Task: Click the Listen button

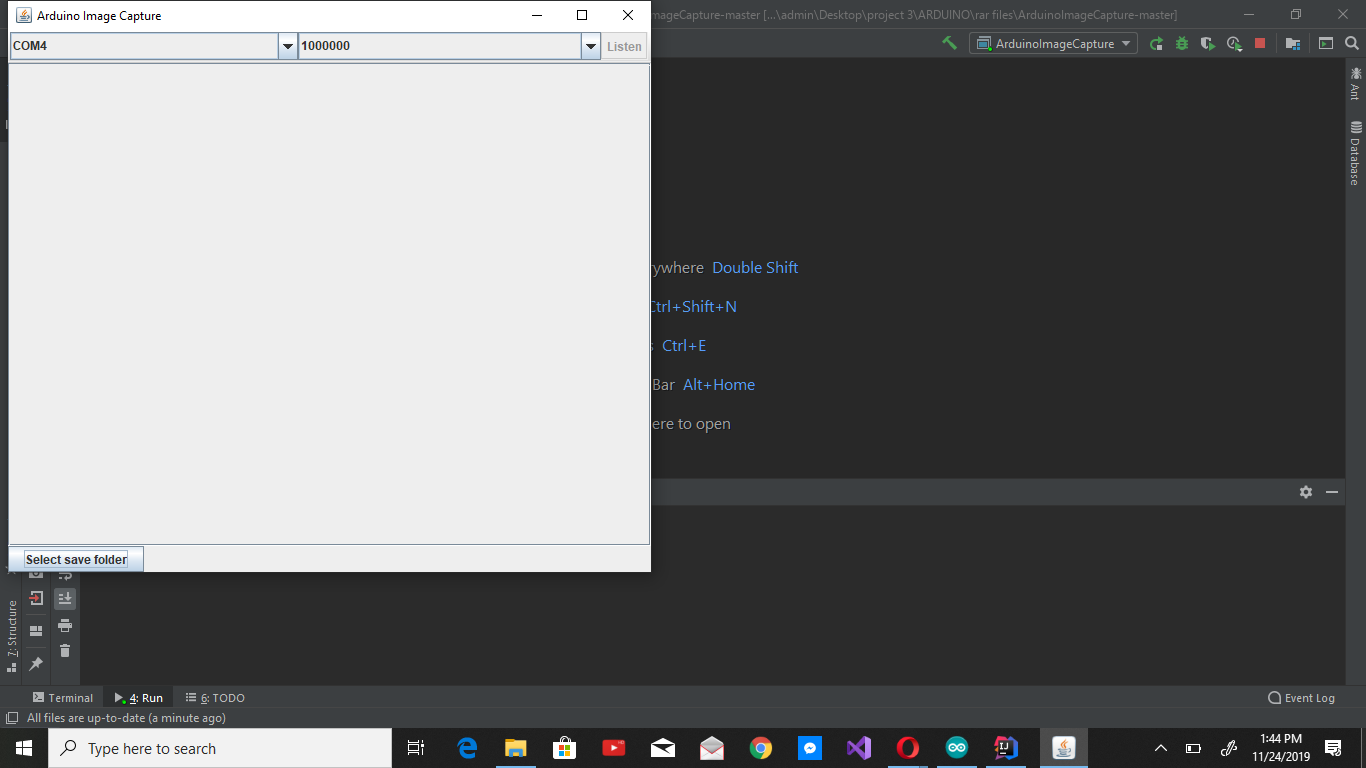Action: (623, 46)
